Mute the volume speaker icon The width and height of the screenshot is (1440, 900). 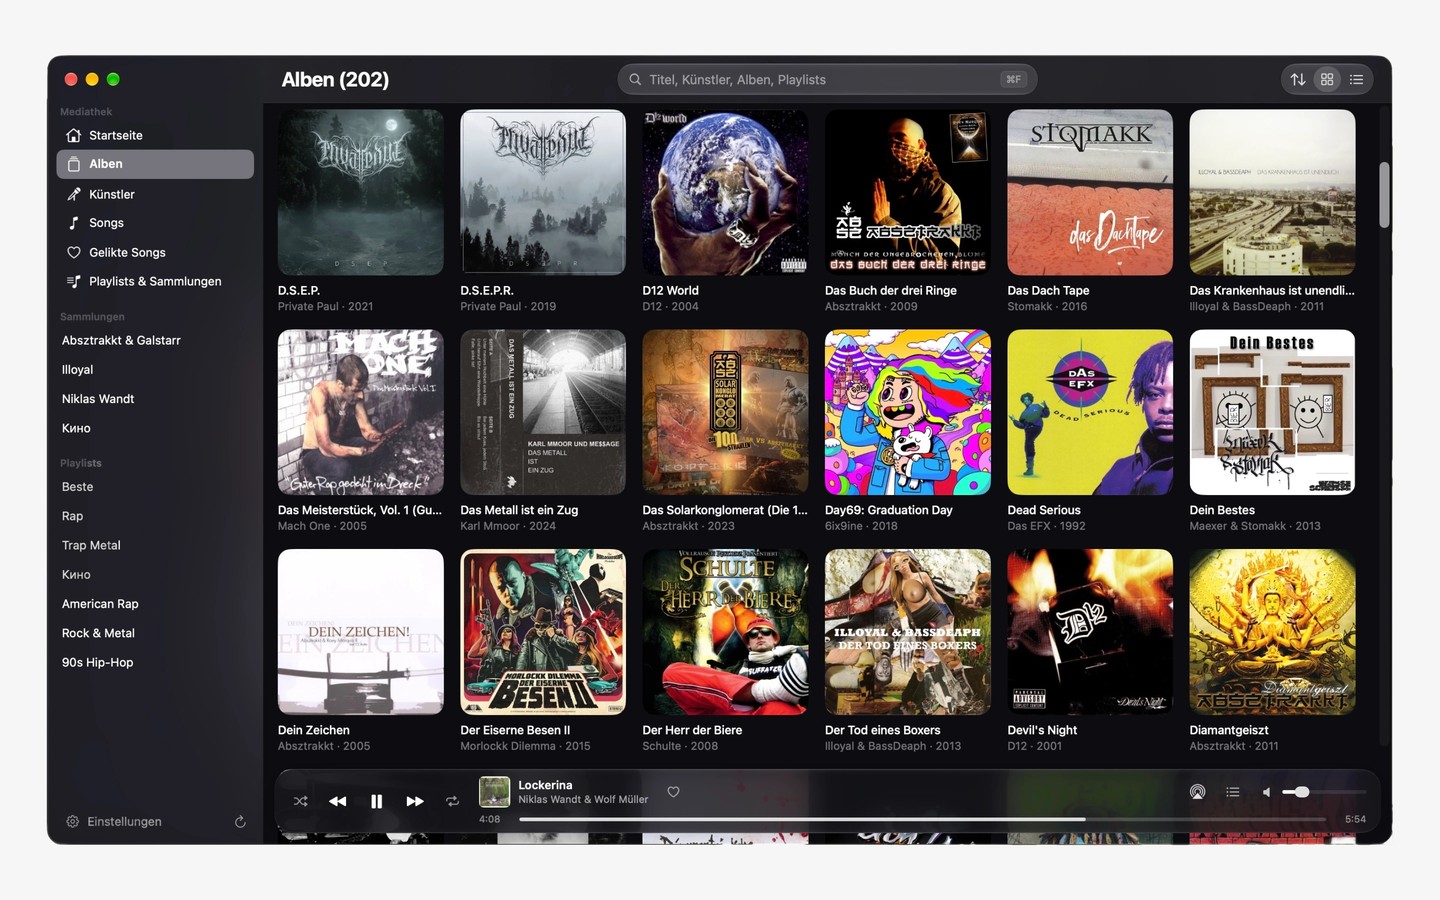pos(1267,792)
